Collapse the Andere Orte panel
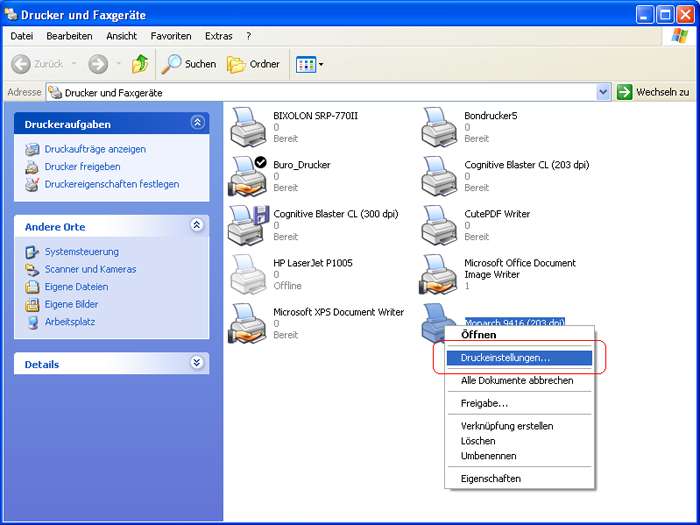The height and width of the screenshot is (525, 700). tap(197, 225)
